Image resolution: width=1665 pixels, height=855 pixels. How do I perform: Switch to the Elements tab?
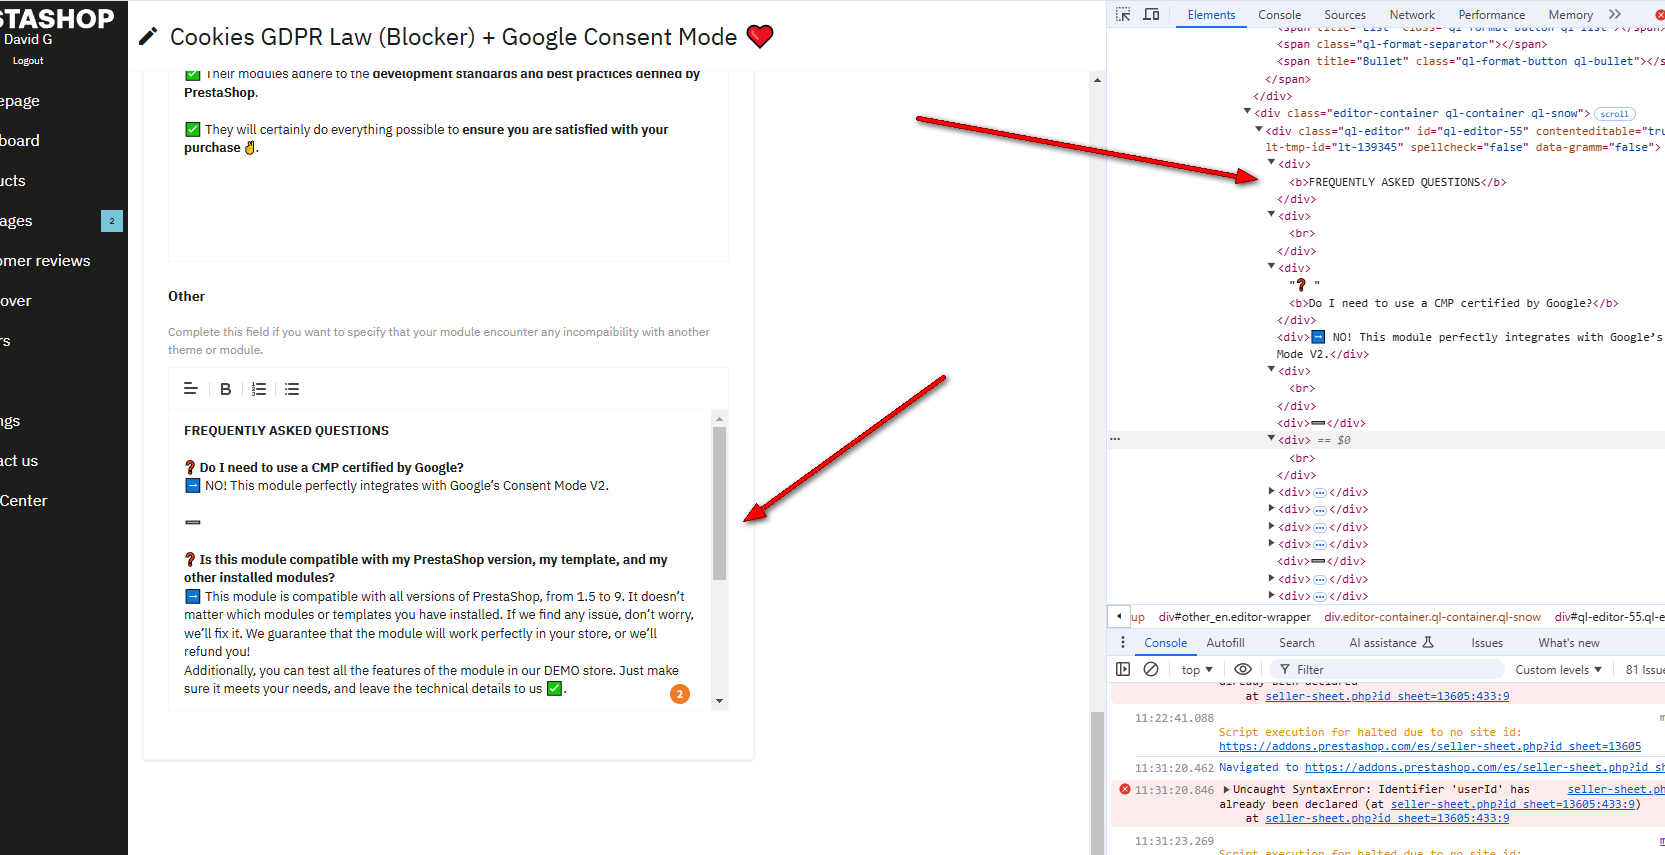[x=1211, y=15]
